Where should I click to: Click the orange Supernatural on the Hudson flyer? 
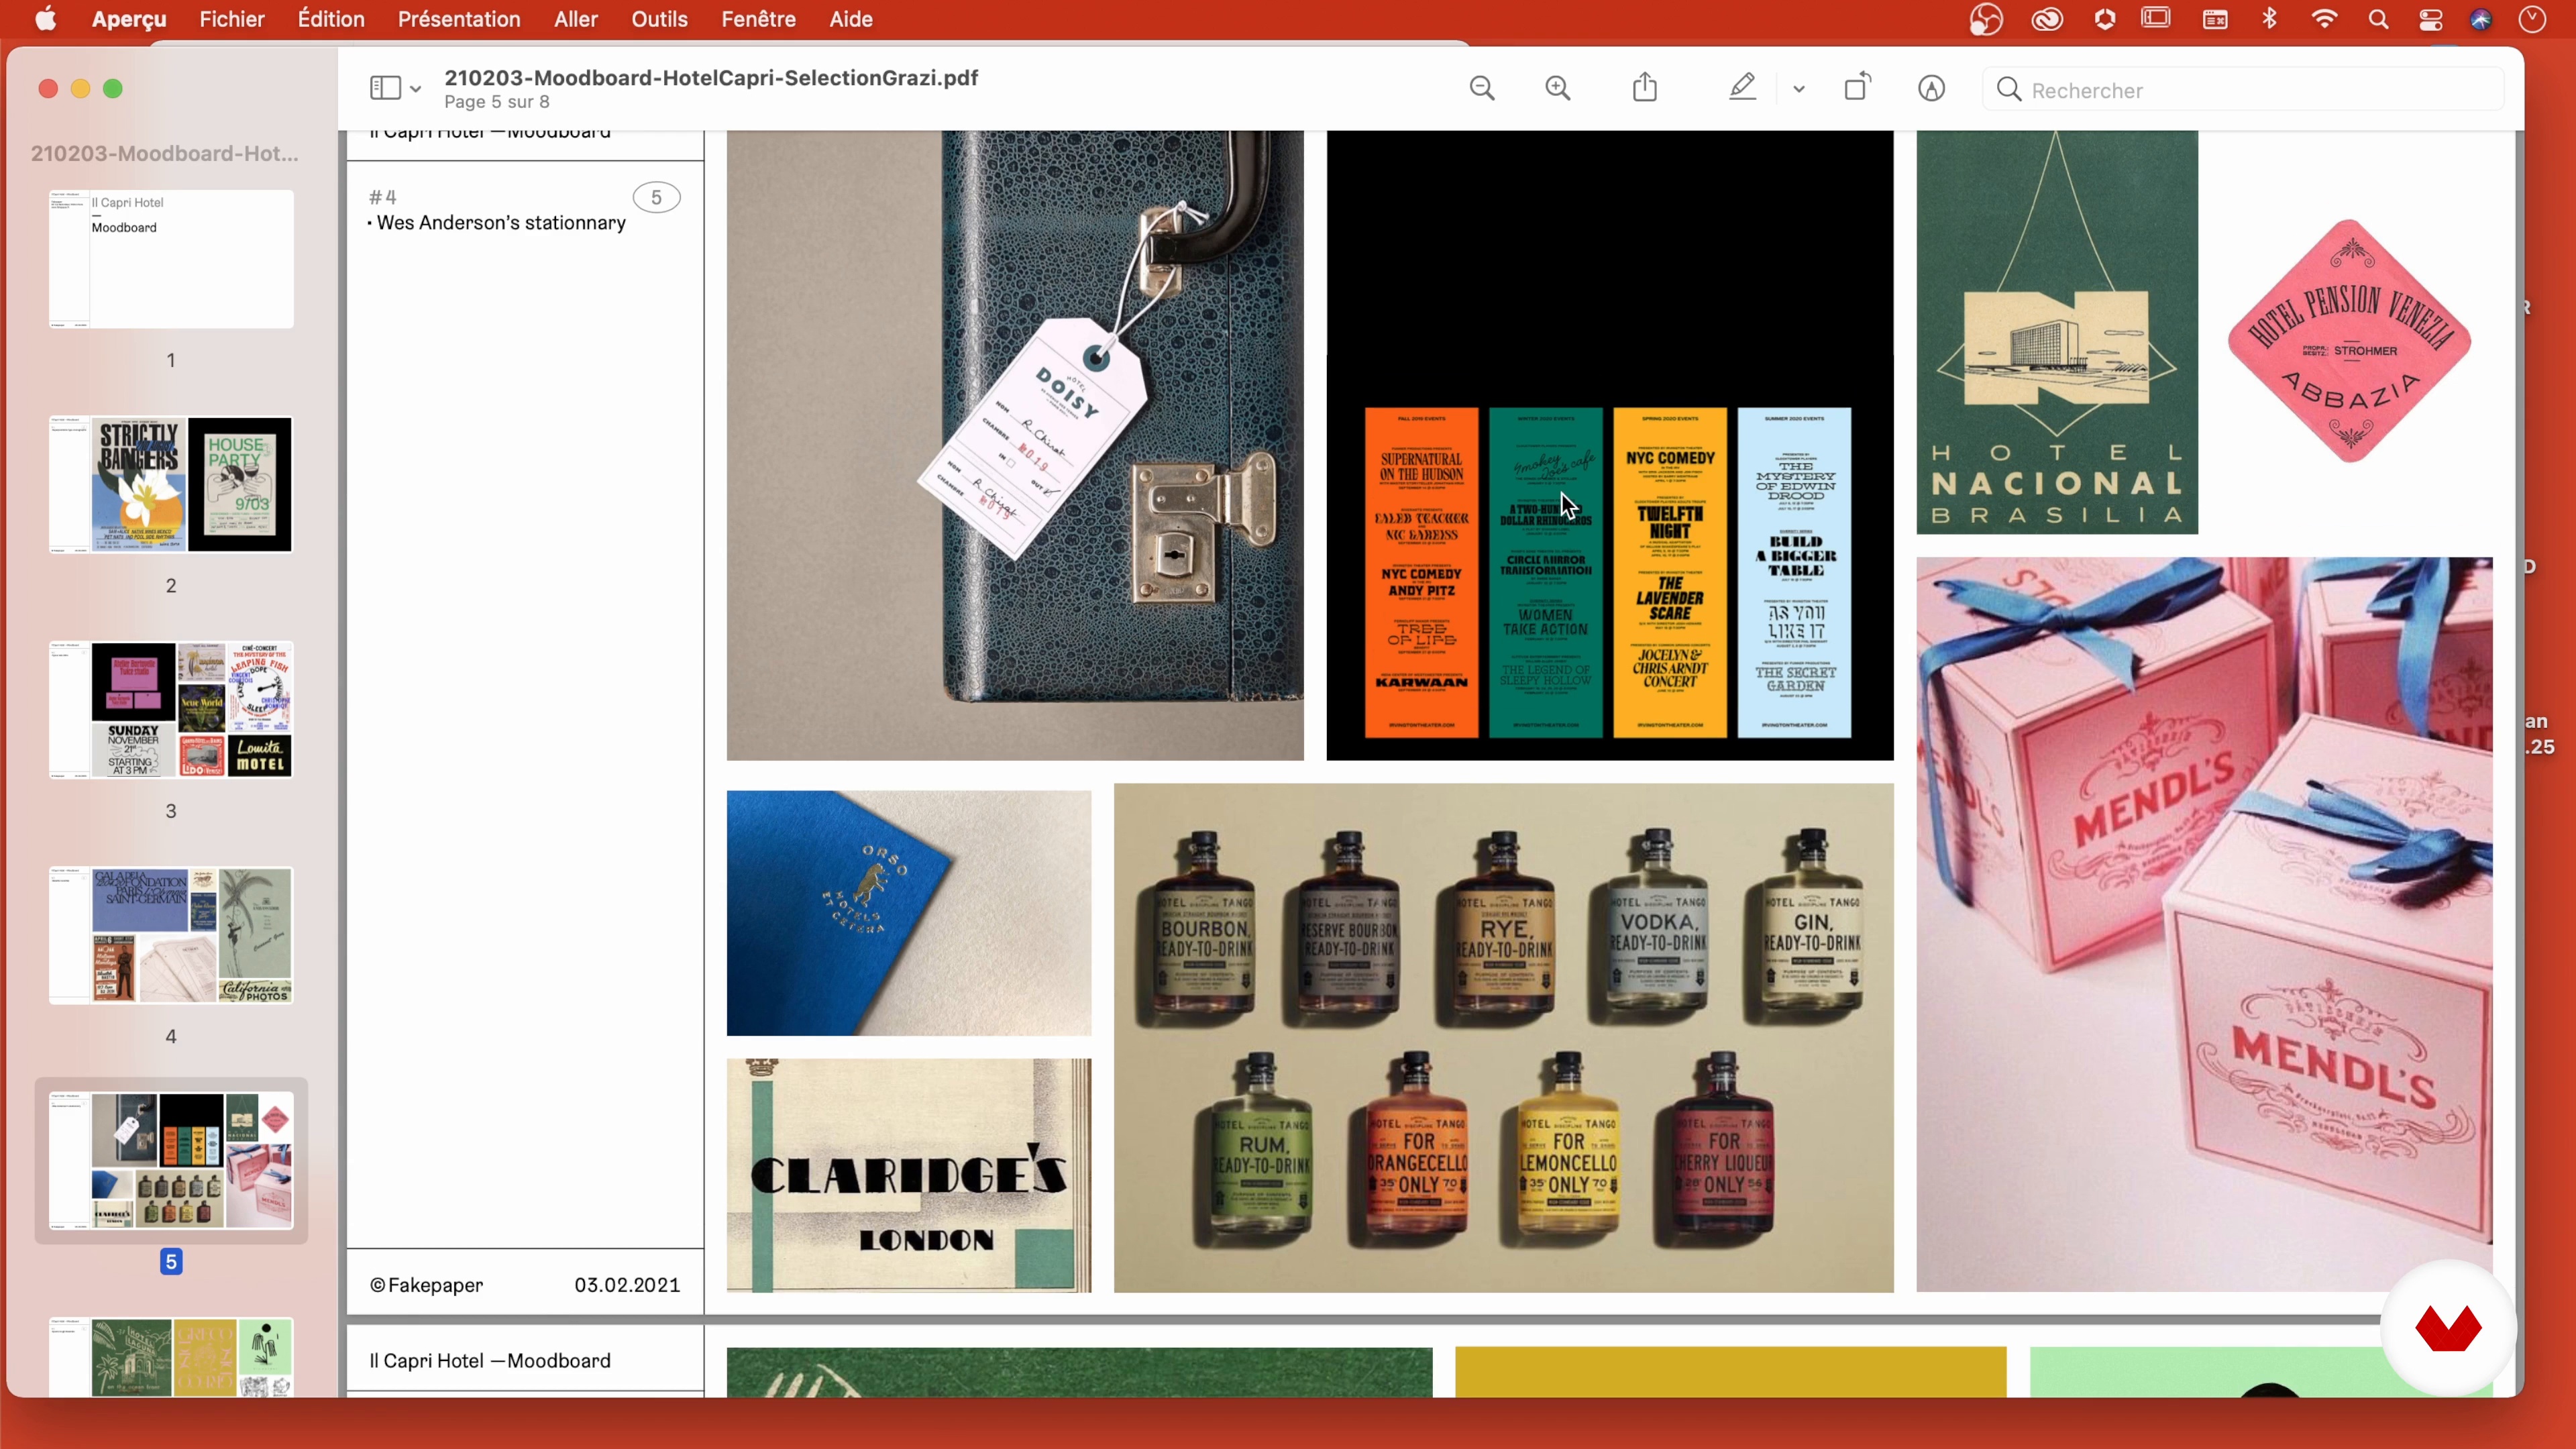[x=1421, y=573]
